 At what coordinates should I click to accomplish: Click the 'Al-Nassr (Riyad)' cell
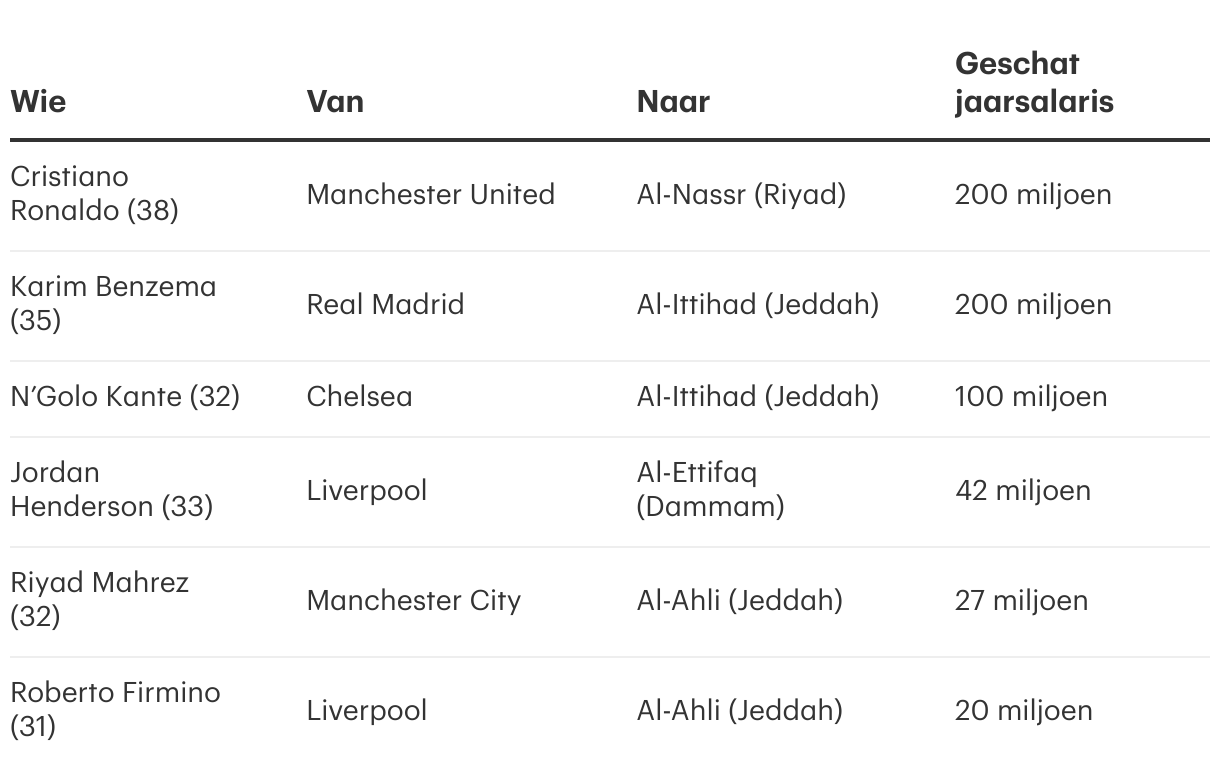(x=741, y=194)
